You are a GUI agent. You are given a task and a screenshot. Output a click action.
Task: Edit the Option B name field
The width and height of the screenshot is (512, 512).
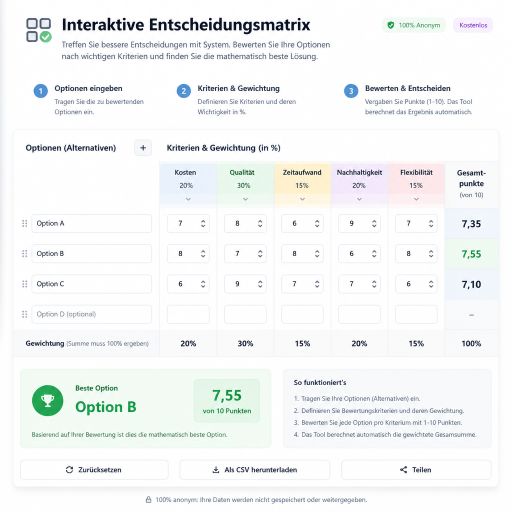point(91,254)
